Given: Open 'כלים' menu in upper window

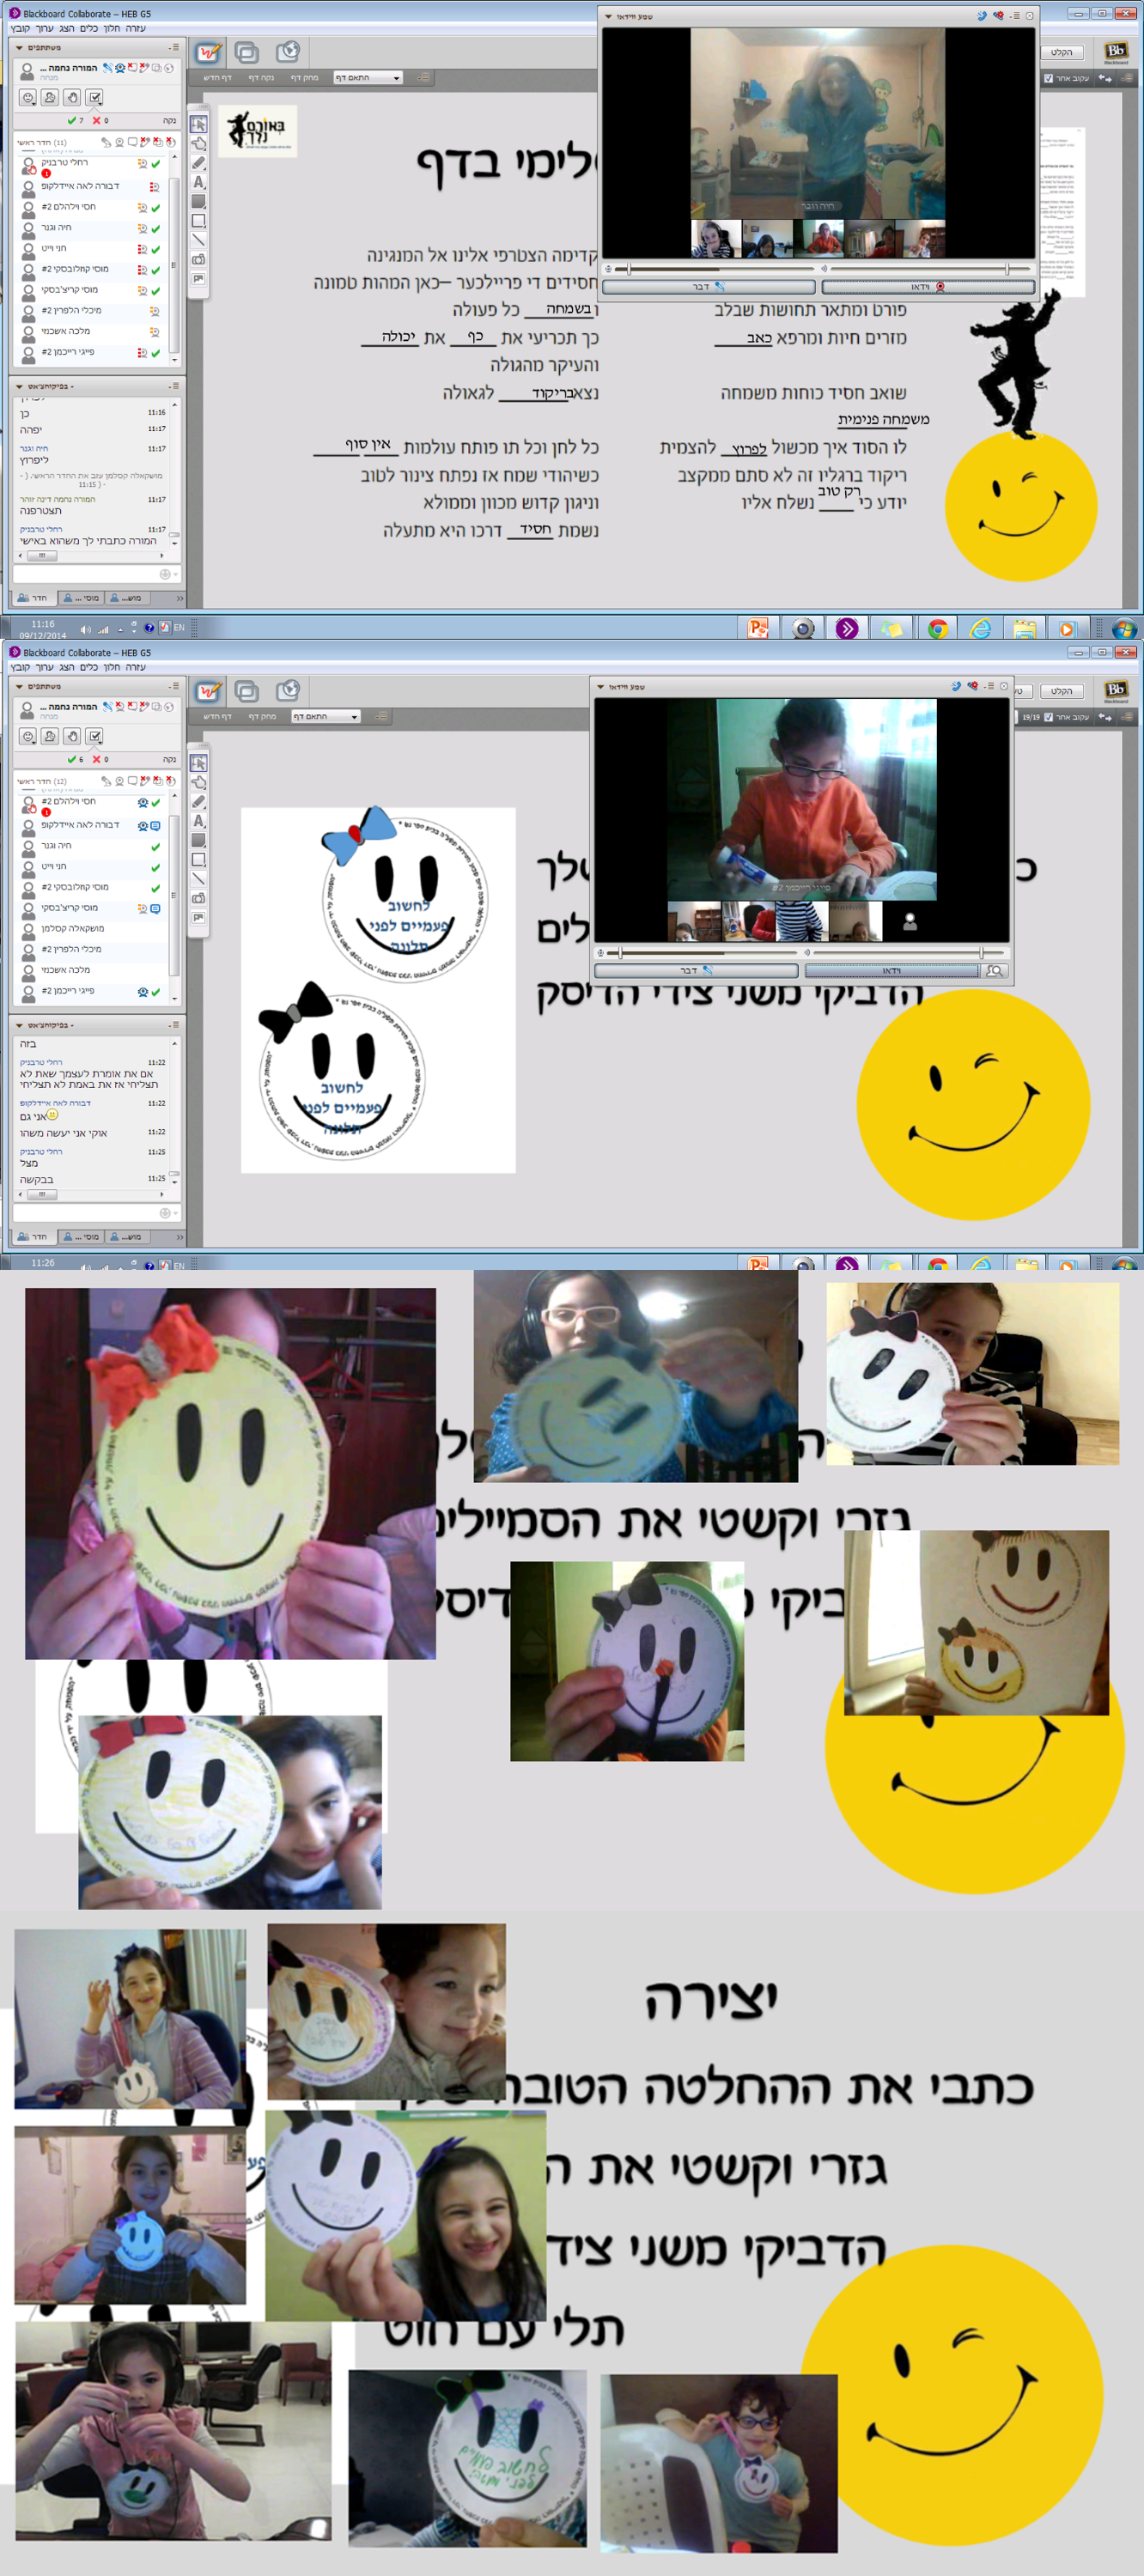Looking at the screenshot, I should (x=89, y=28).
